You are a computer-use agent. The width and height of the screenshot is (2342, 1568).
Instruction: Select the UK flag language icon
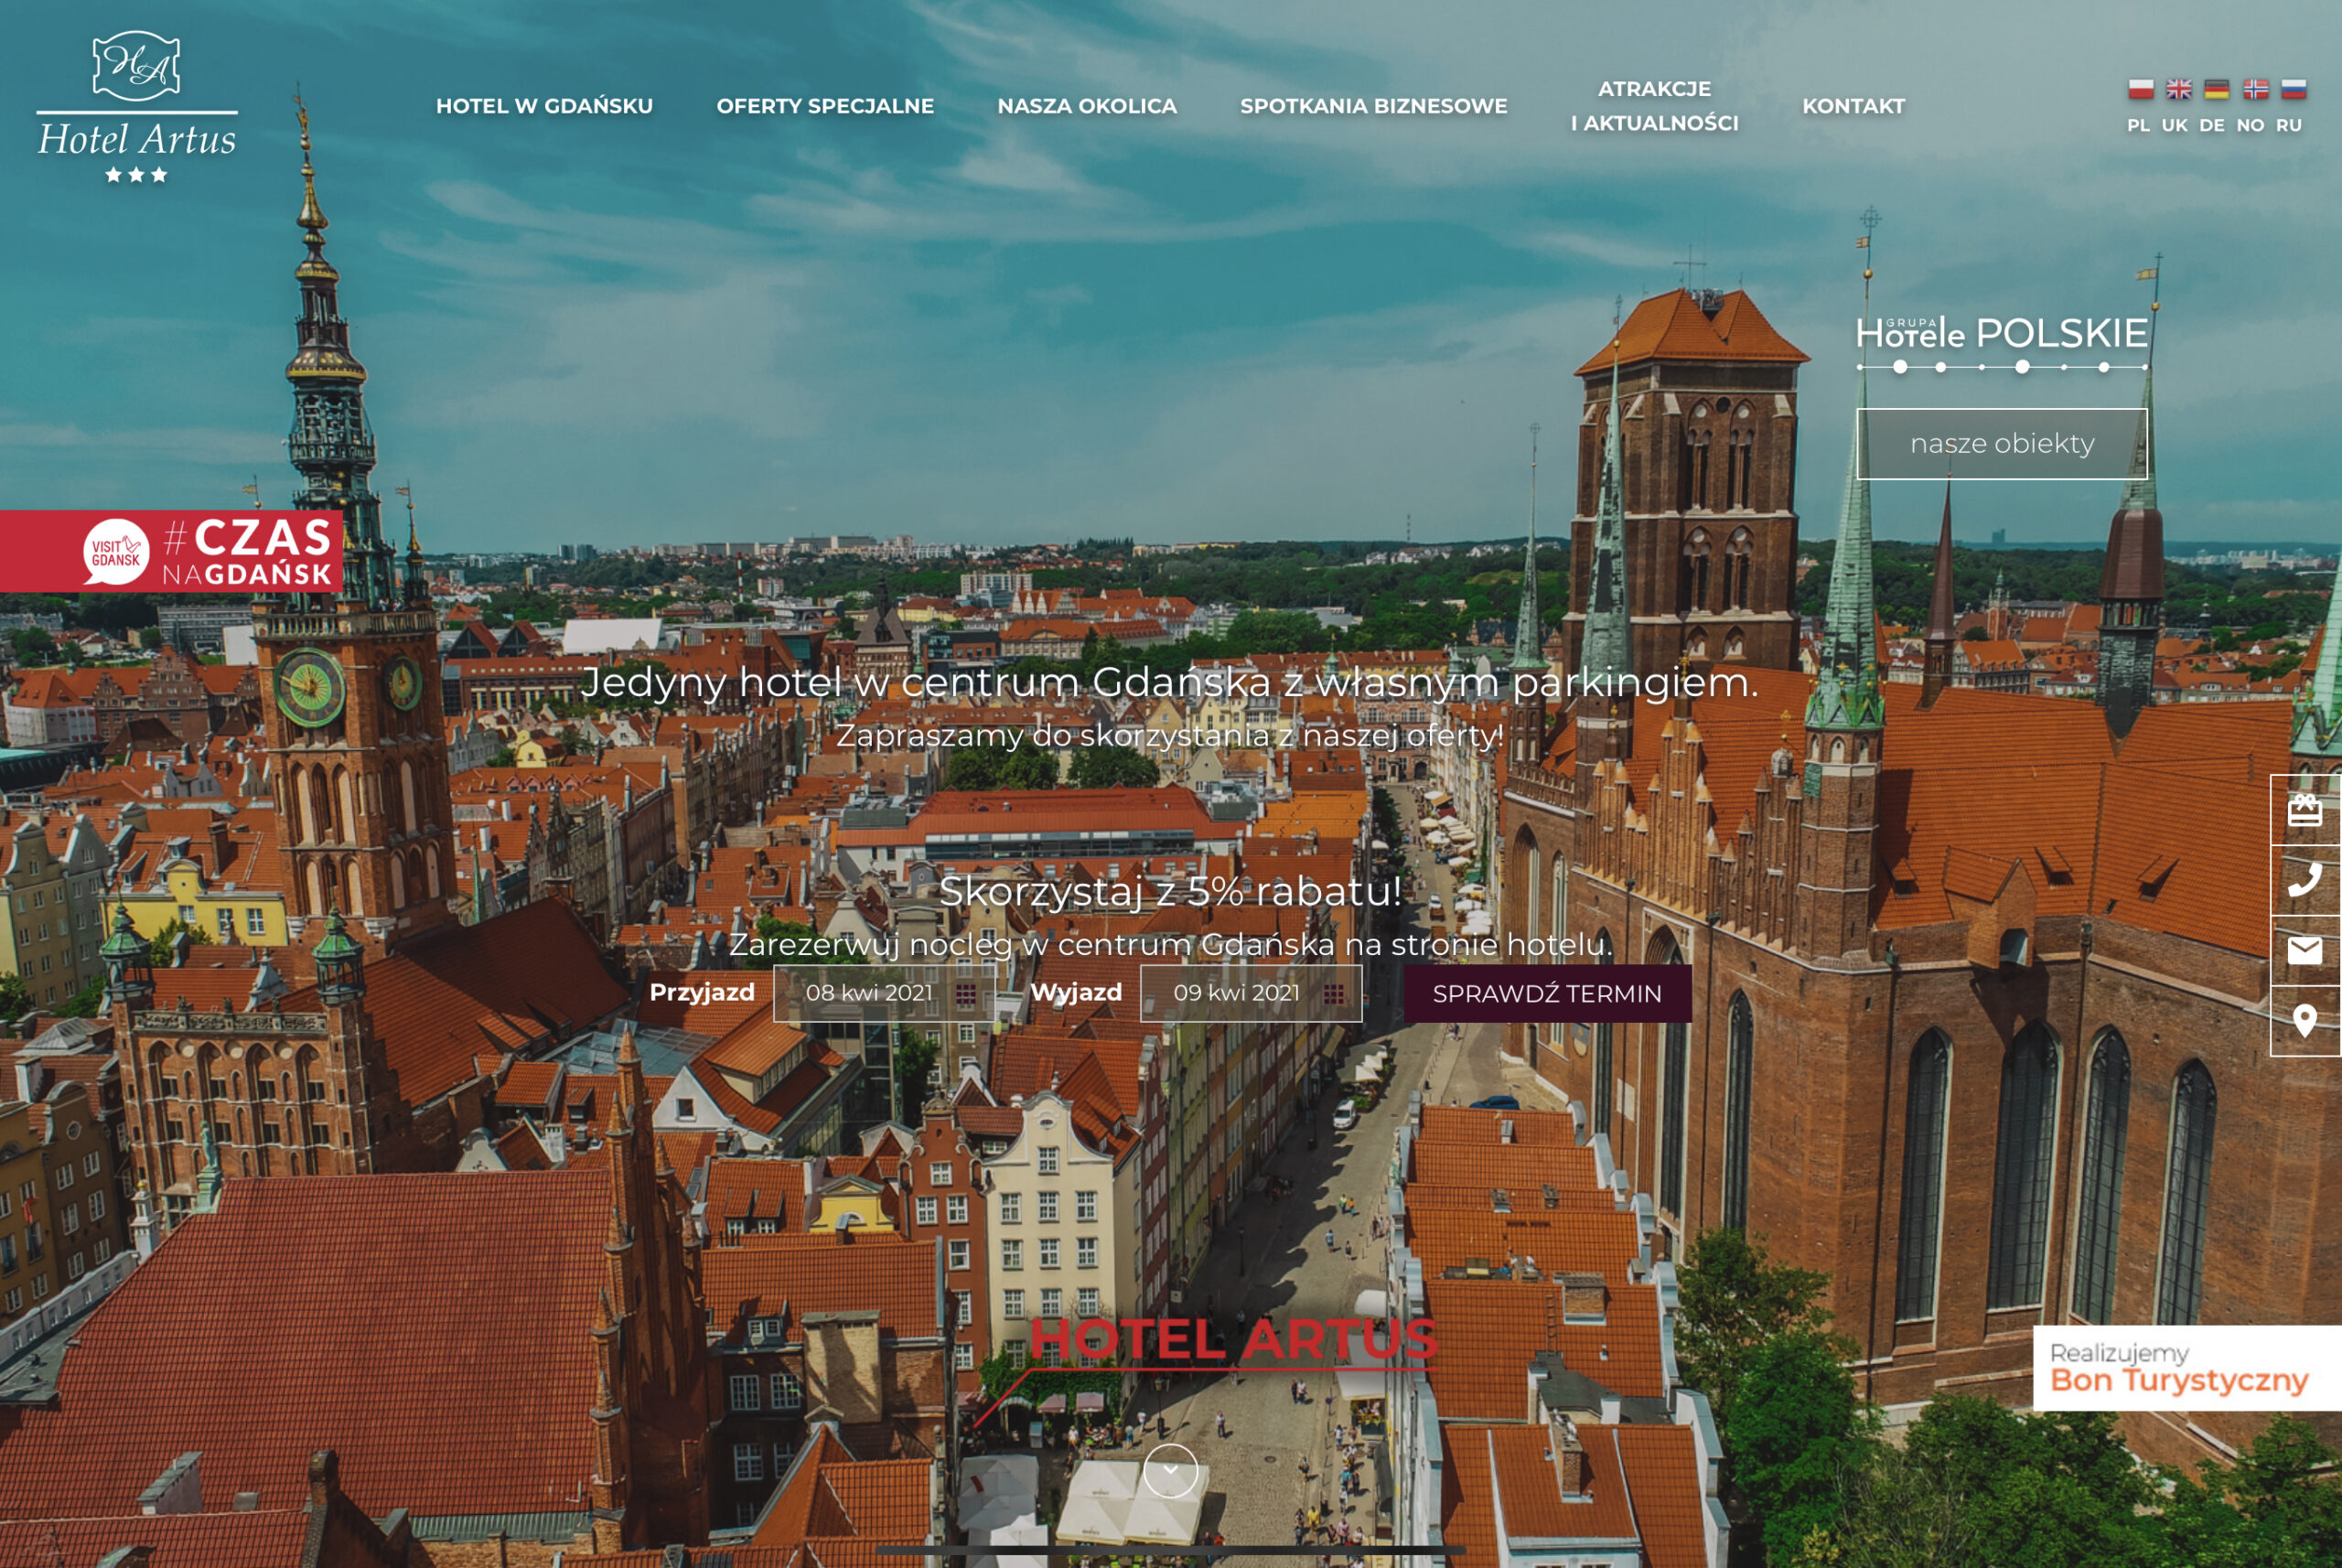click(2178, 89)
